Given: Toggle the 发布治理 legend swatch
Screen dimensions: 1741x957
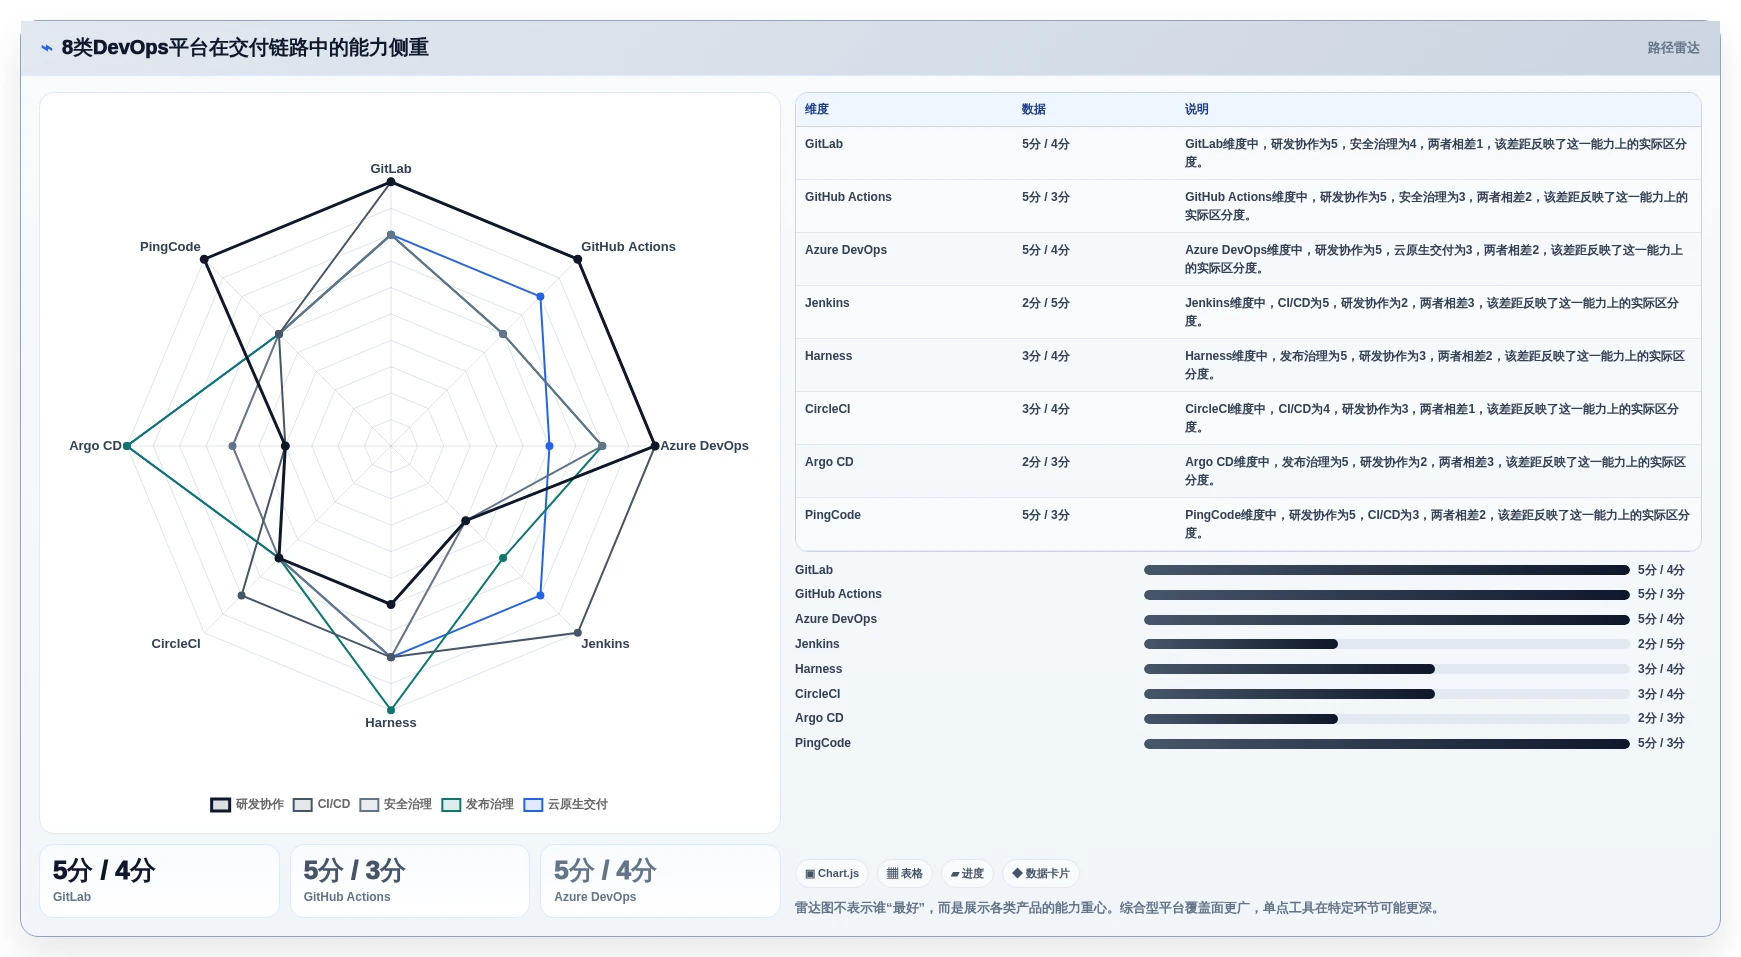Looking at the screenshot, I should point(451,805).
